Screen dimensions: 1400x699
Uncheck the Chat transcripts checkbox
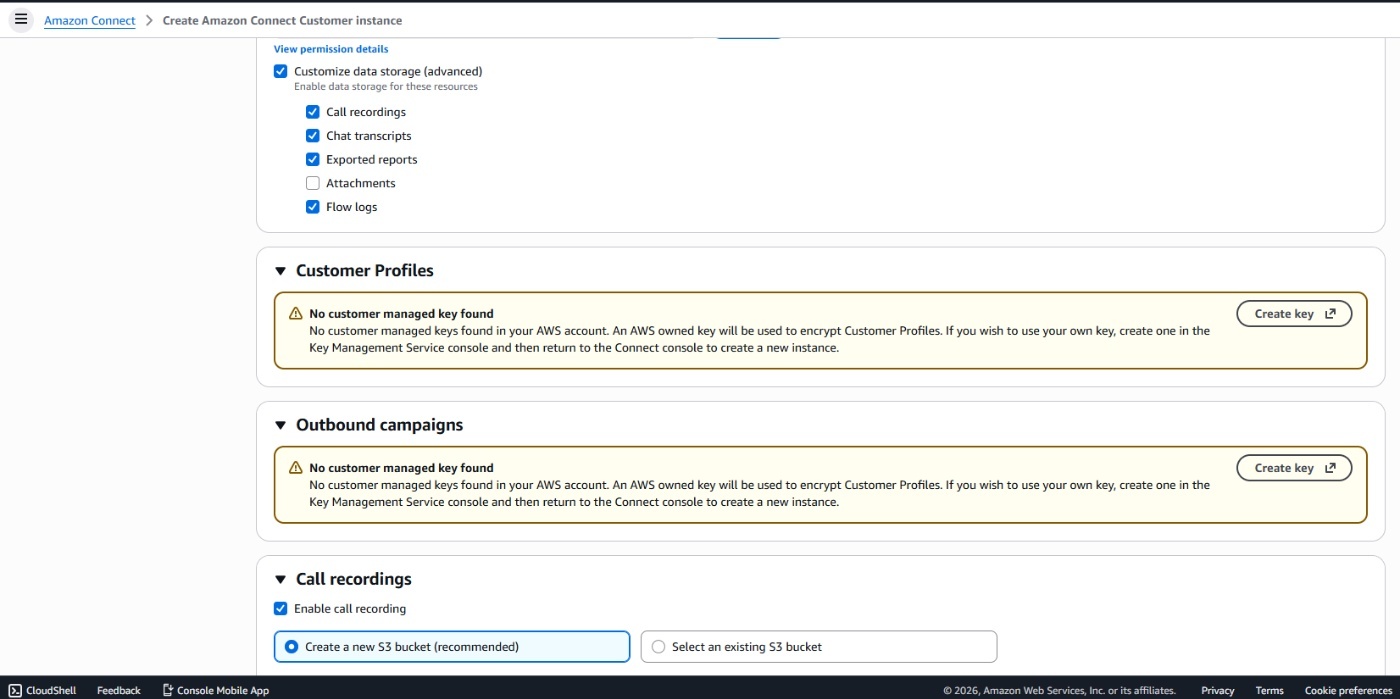313,136
